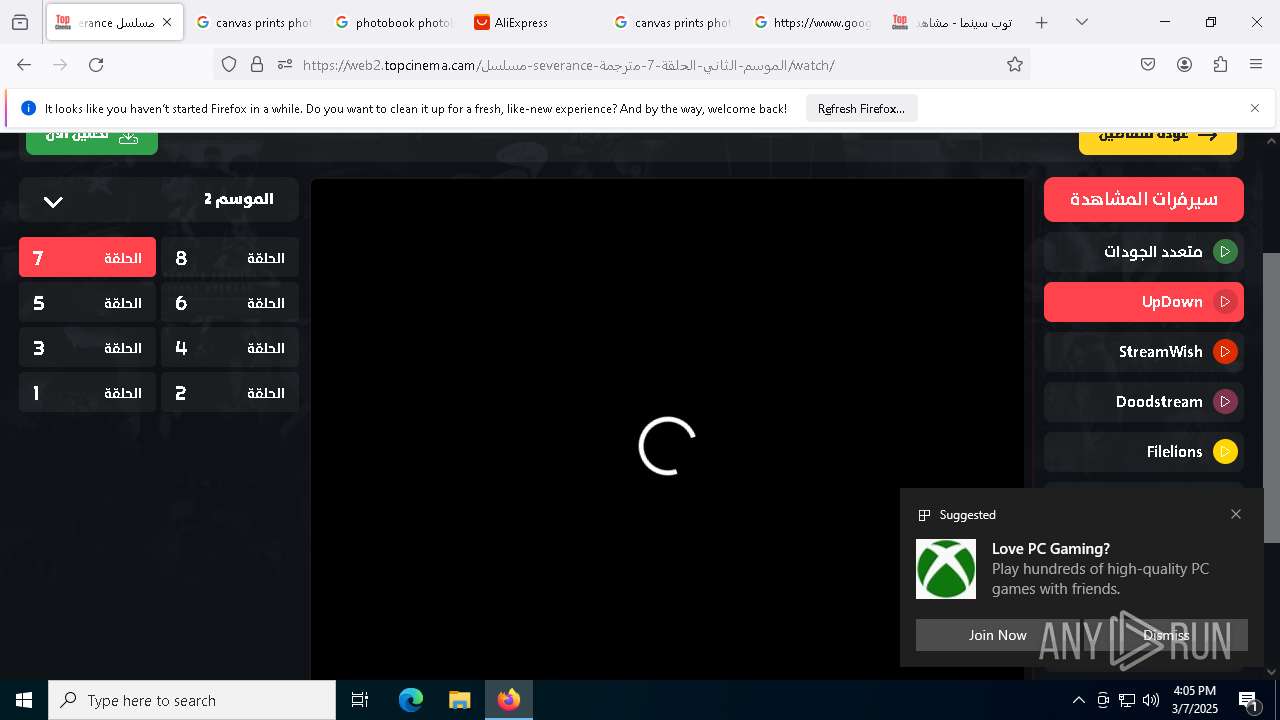The height and width of the screenshot is (720, 1280).
Task: Click Firefox icon in taskbar
Action: (509, 700)
